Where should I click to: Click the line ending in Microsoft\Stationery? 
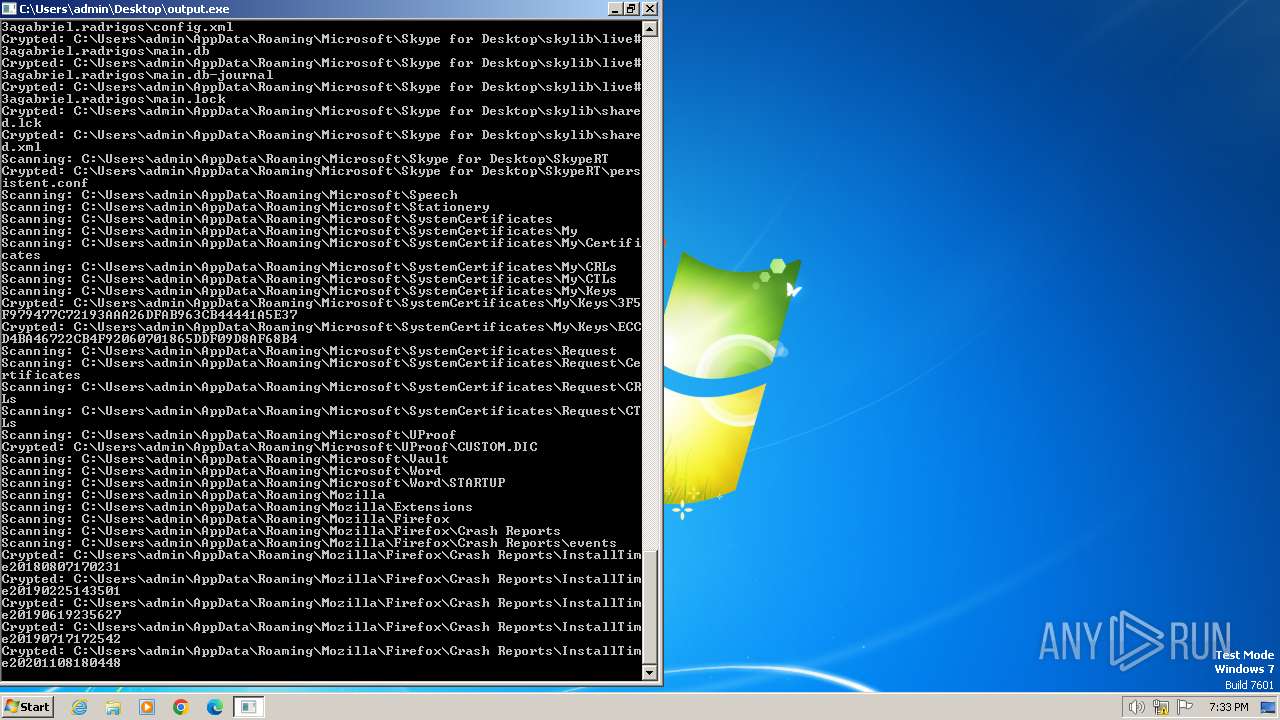tap(245, 207)
